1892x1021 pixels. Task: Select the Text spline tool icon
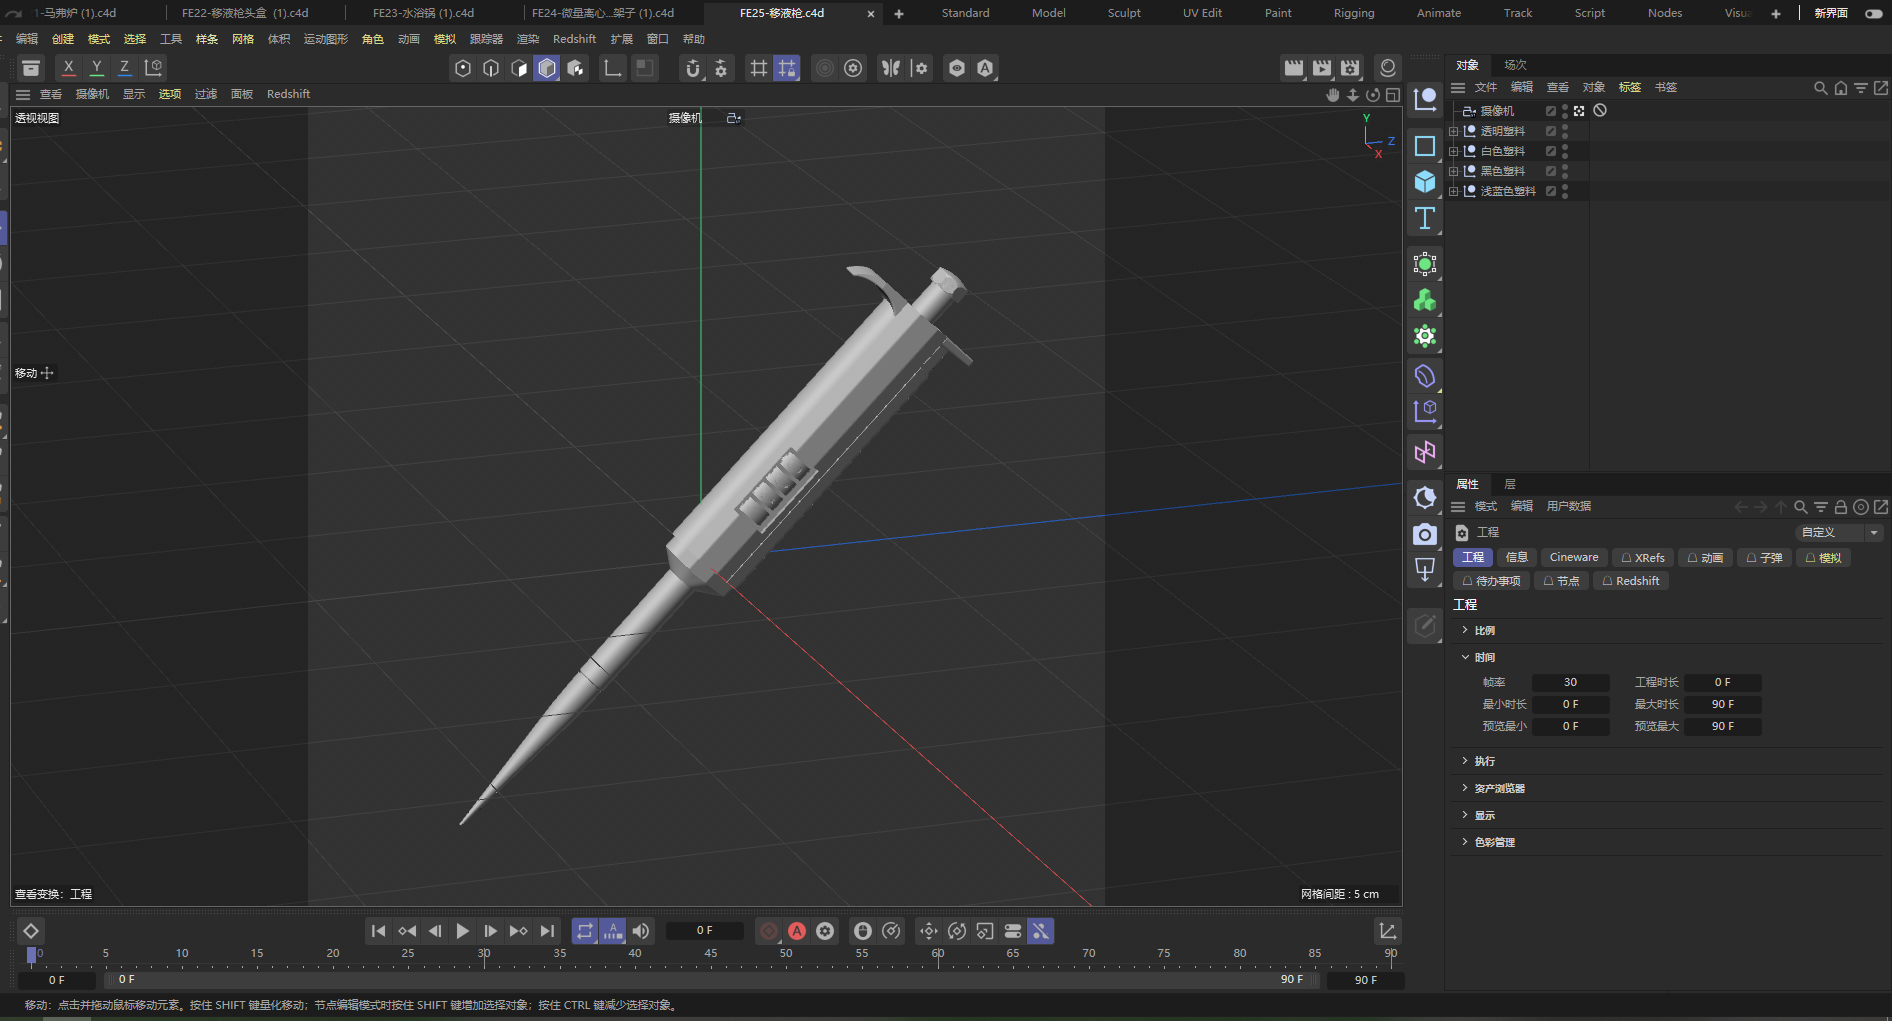coord(1425,218)
